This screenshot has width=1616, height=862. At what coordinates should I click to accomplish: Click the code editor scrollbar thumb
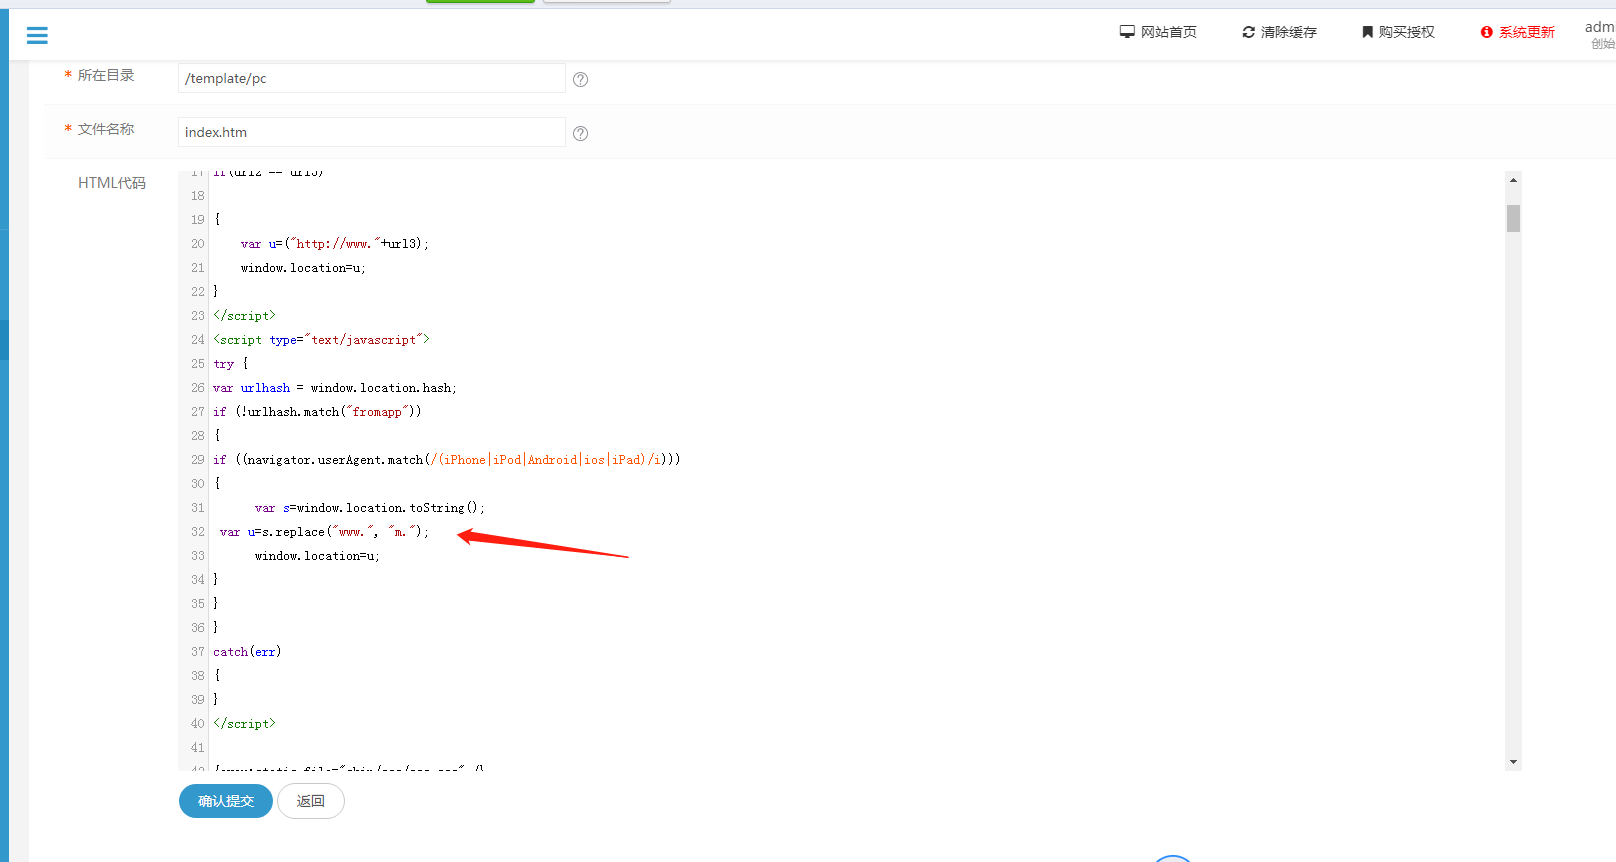pyautogui.click(x=1513, y=218)
